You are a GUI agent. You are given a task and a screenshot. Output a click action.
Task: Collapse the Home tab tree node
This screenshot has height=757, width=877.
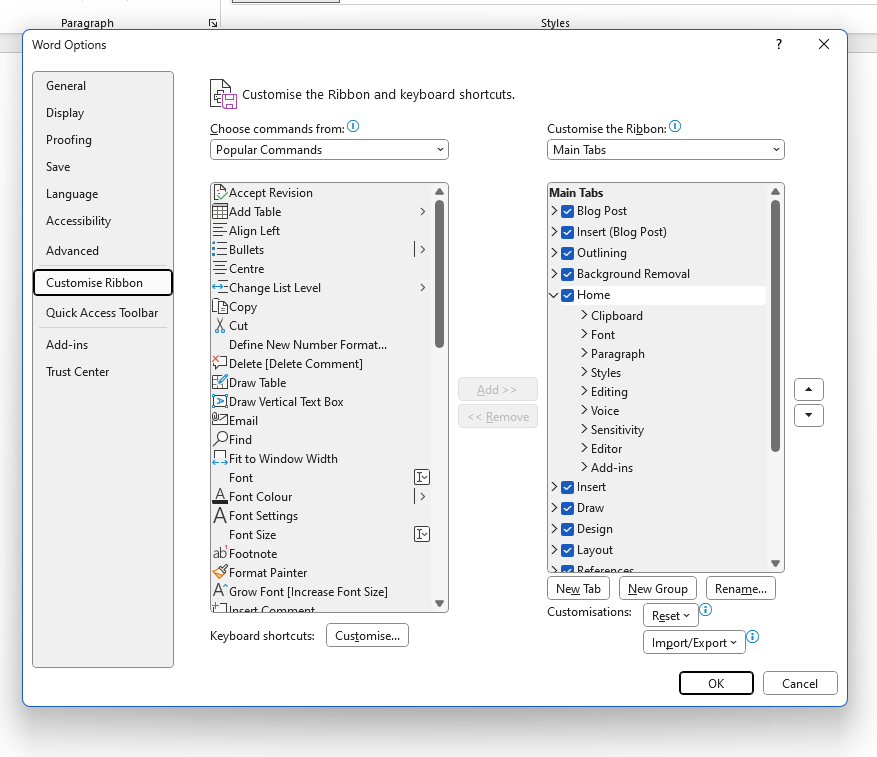click(x=554, y=295)
